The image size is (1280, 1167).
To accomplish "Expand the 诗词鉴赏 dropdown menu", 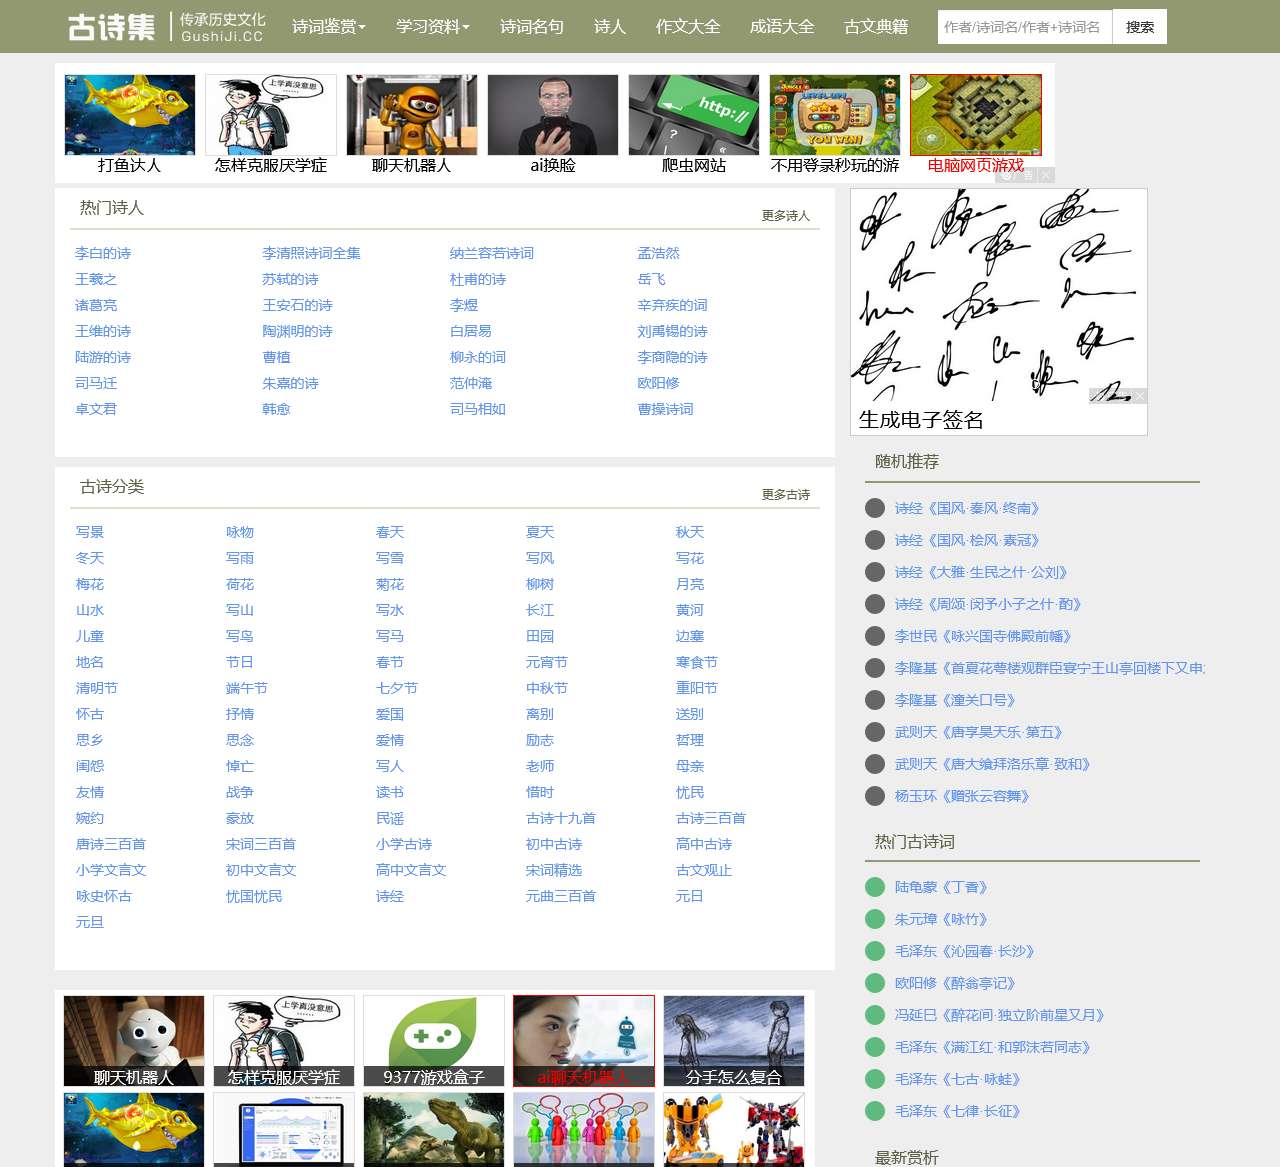I will pos(329,27).
